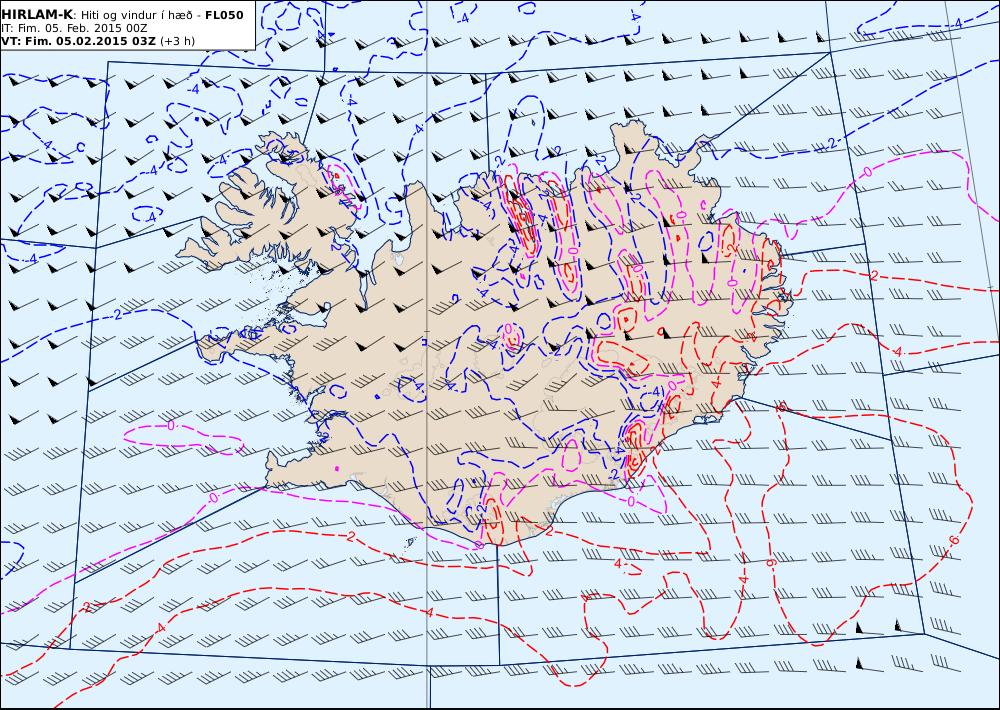Select the 'Hiti og vindur í hæð' caption
Image resolution: width=1000 pixels, height=710 pixels.
click(x=136, y=15)
